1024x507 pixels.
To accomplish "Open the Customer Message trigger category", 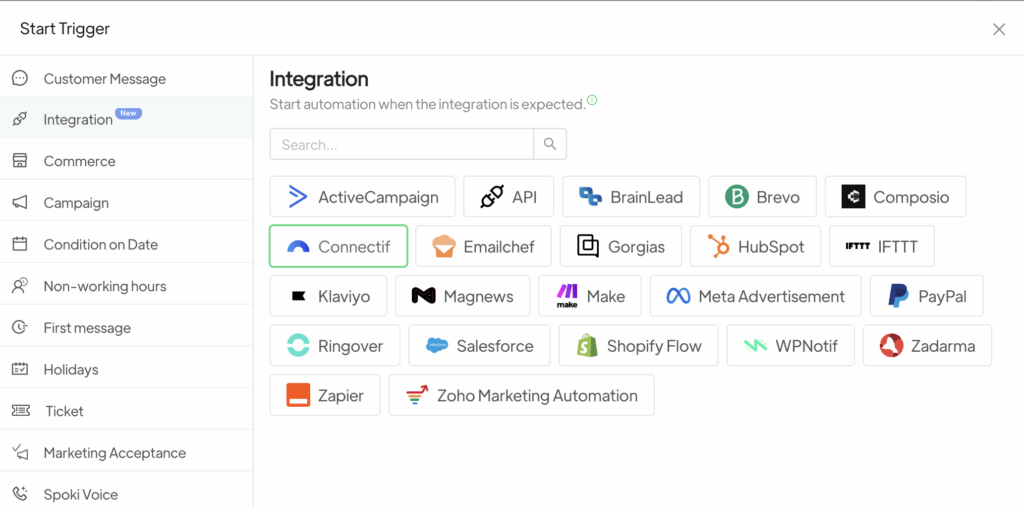I will (x=104, y=79).
